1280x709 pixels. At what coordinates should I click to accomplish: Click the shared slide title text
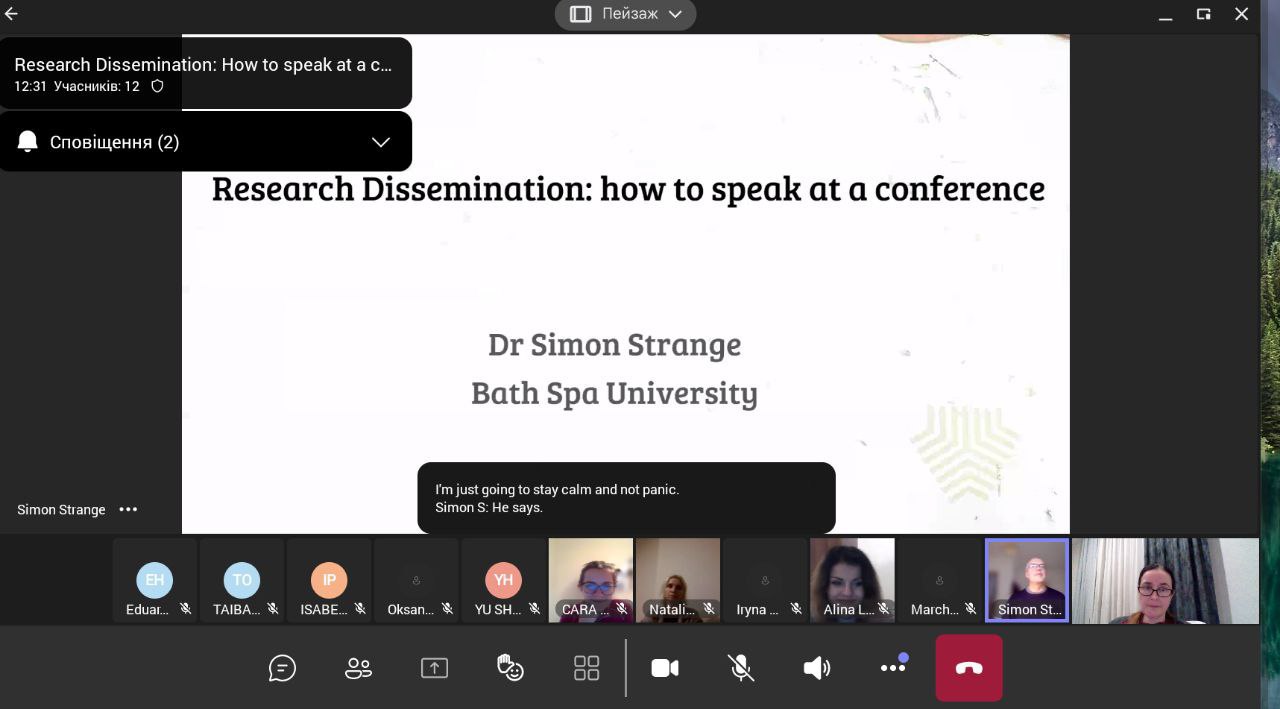click(628, 188)
